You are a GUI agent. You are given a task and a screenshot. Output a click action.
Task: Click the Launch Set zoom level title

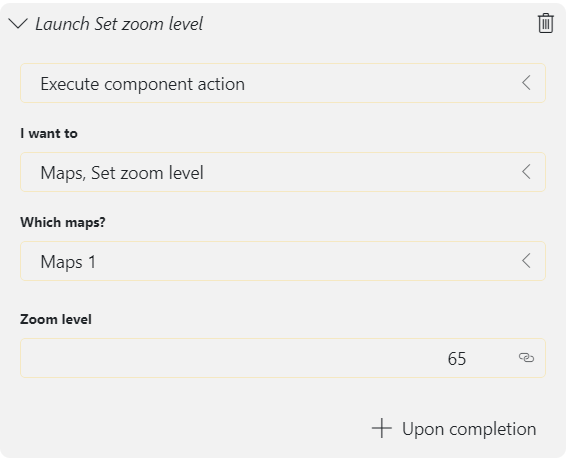pos(119,24)
